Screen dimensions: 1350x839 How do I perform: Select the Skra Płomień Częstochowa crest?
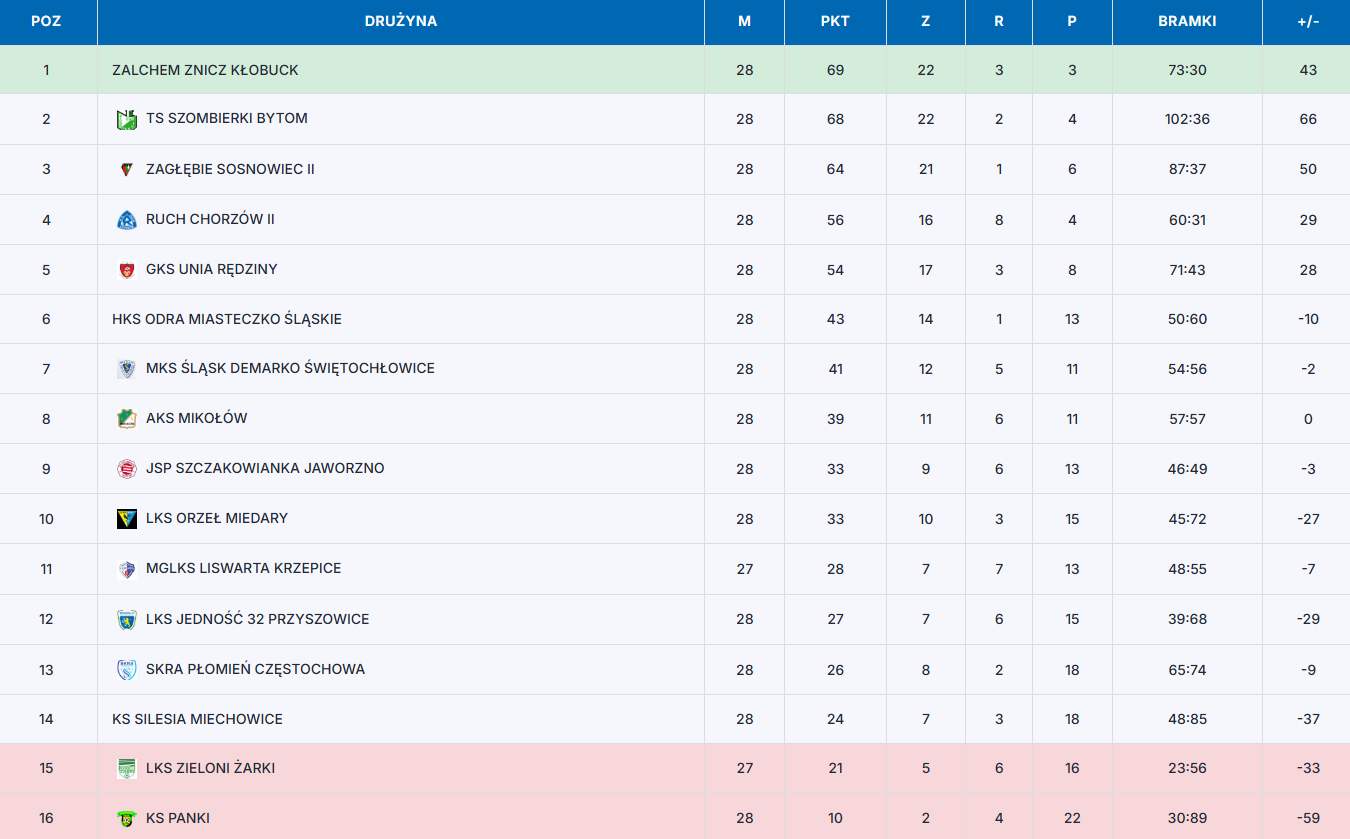pyautogui.click(x=126, y=670)
